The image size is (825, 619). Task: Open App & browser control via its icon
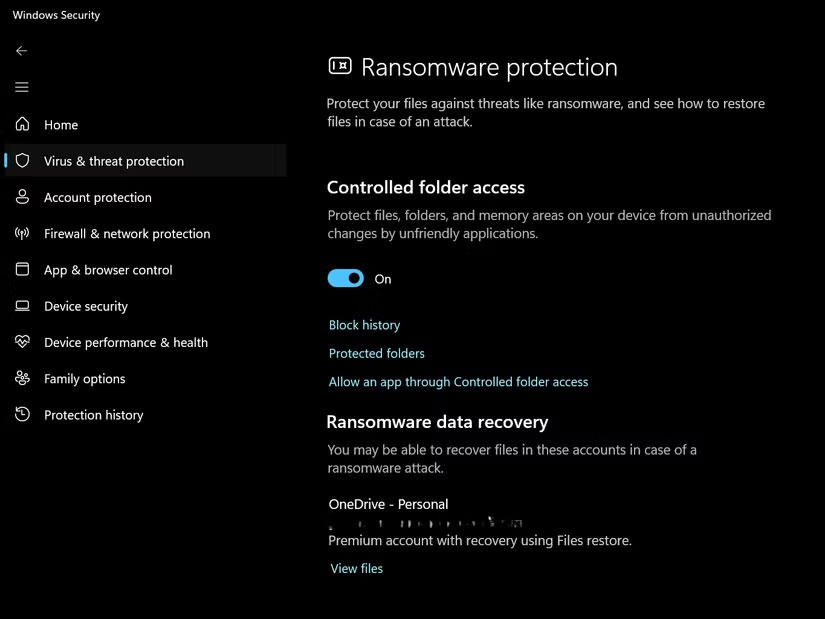click(x=21, y=269)
